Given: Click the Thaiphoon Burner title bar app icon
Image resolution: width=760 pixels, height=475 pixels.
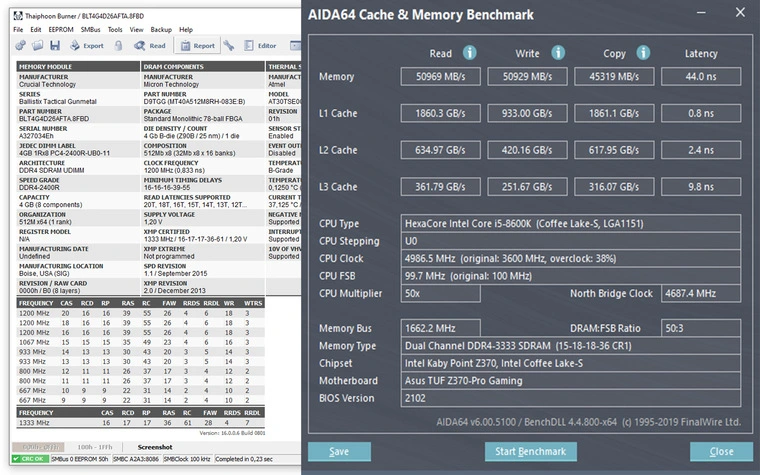Looking at the screenshot, I should click(18, 16).
